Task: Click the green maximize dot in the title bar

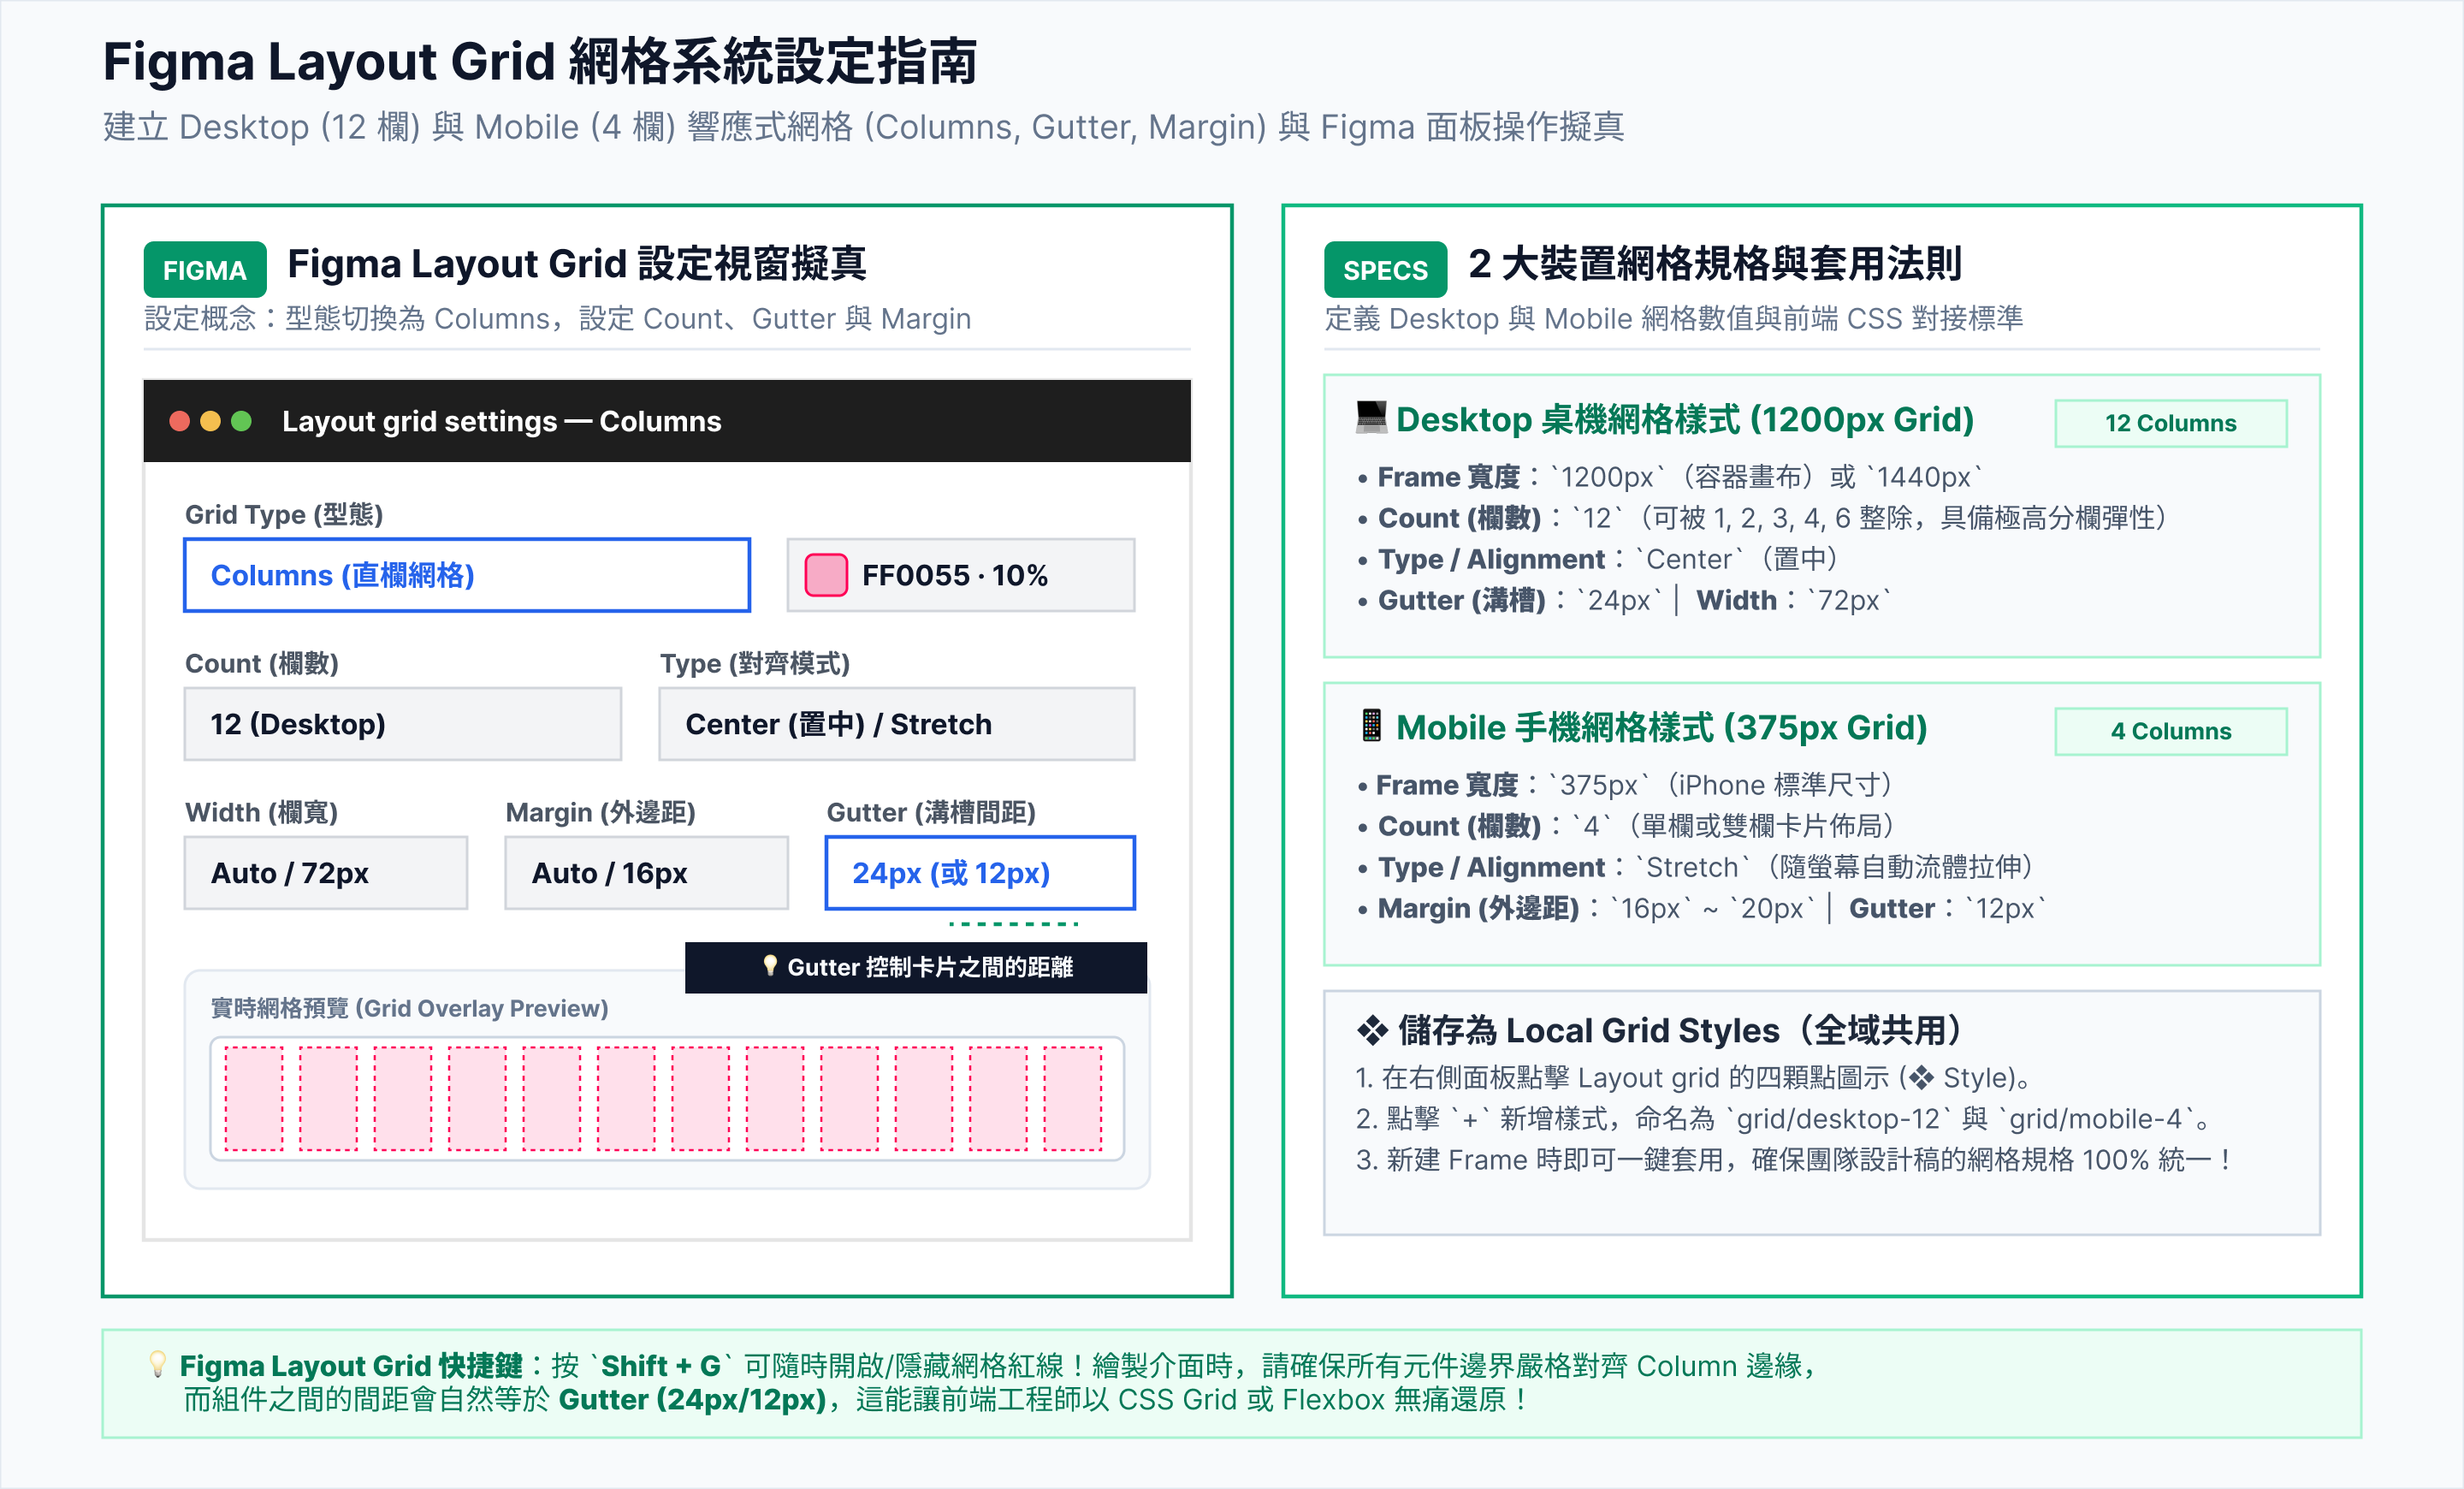Action: pyautogui.click(x=241, y=421)
